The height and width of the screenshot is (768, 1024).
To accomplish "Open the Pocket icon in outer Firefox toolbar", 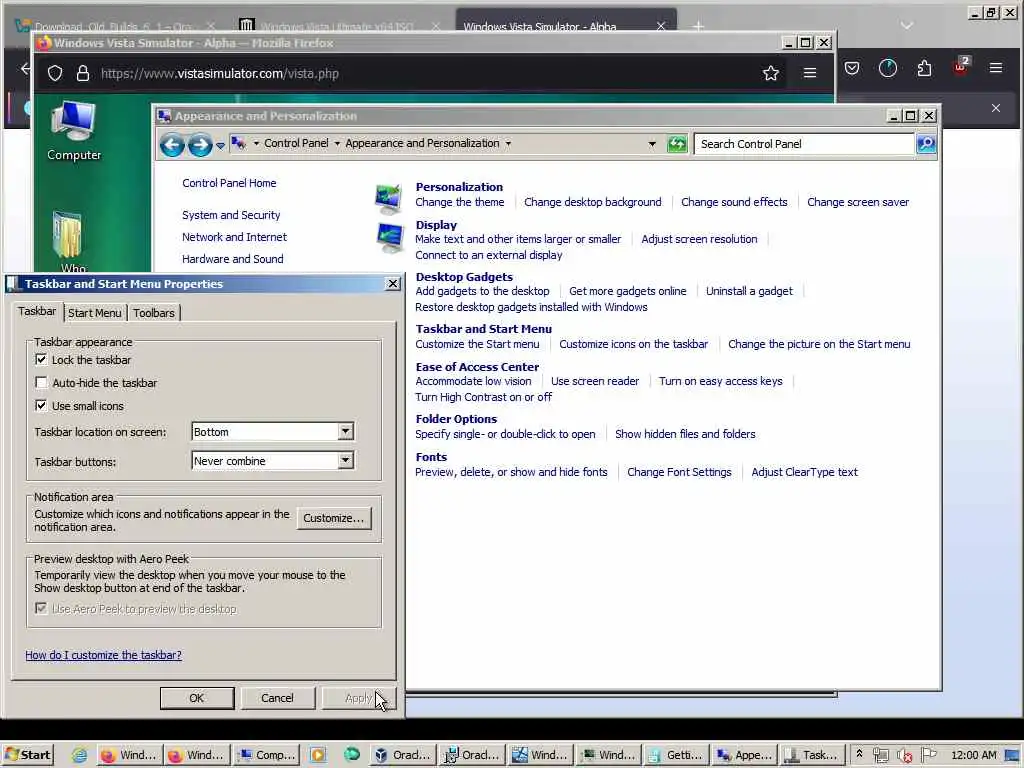I will point(852,68).
